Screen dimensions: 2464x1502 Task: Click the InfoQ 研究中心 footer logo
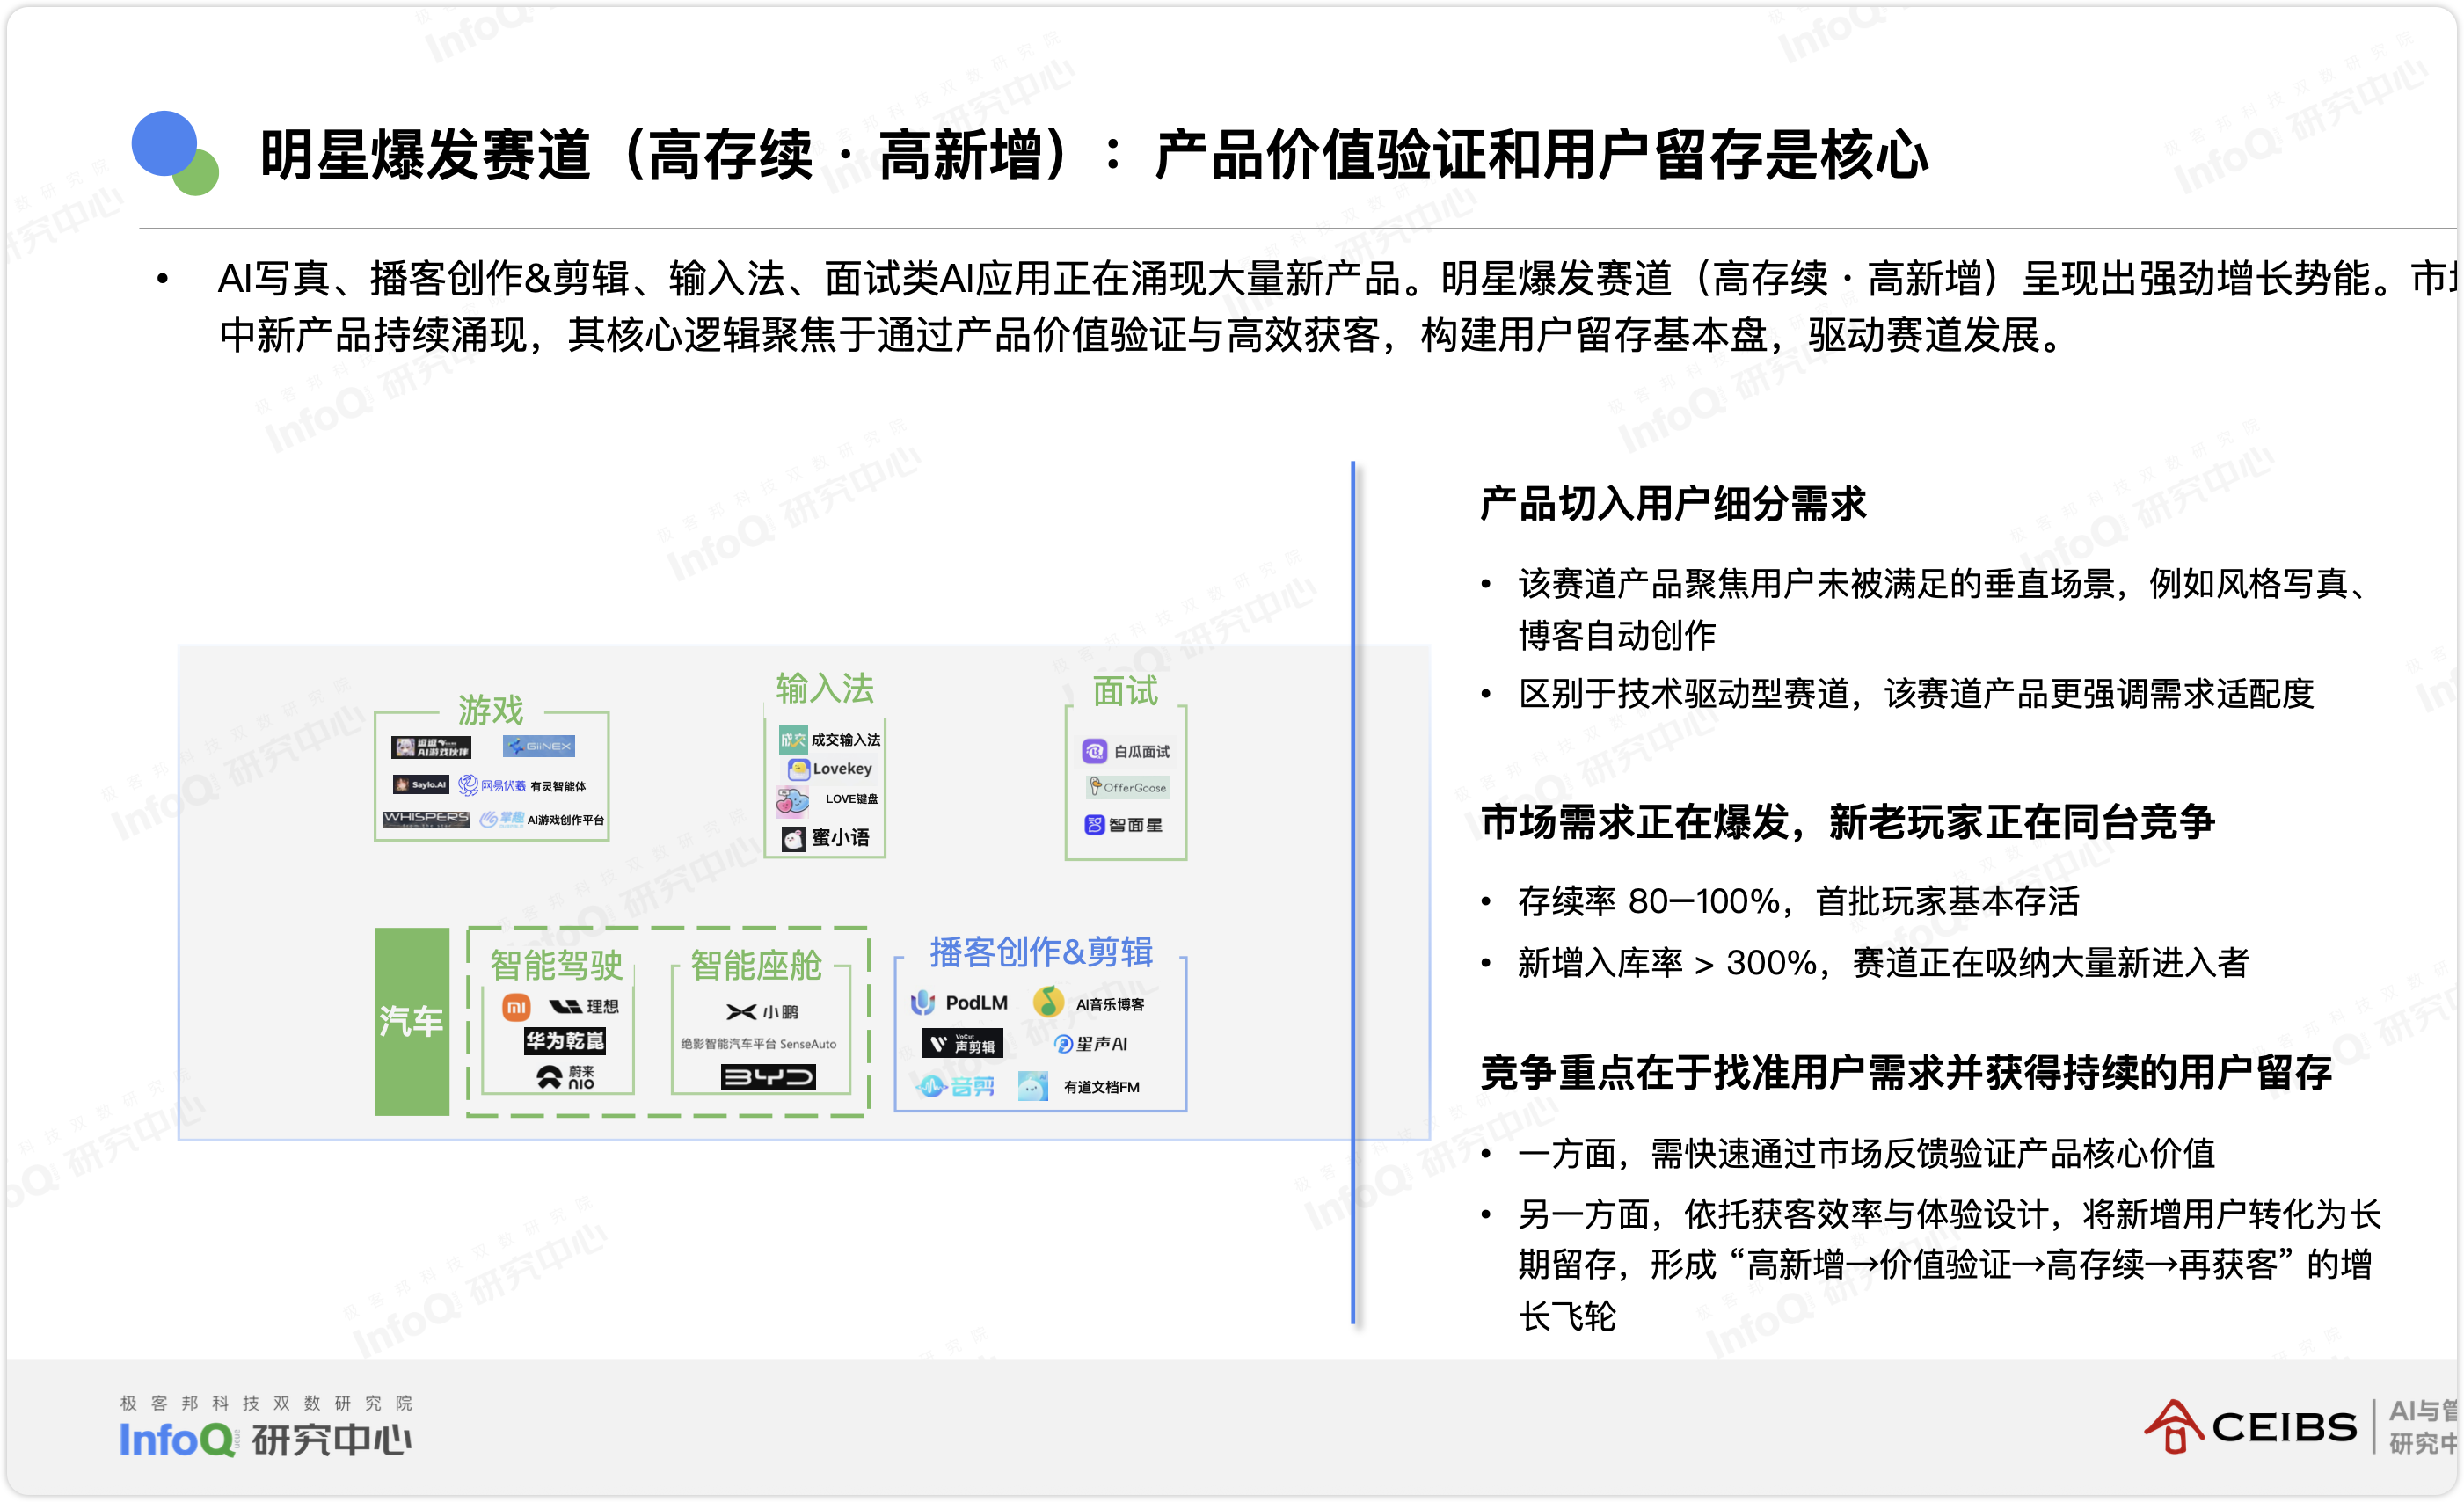pos(265,1438)
